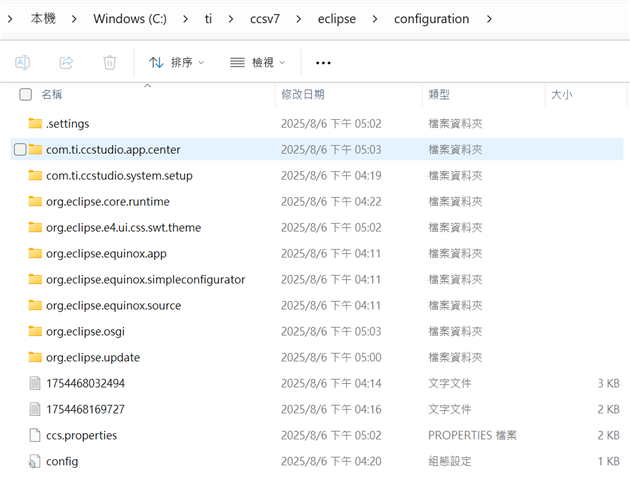
Task: Check the com.ti.ccstudio.app.center row checkbox
Action: (20, 149)
